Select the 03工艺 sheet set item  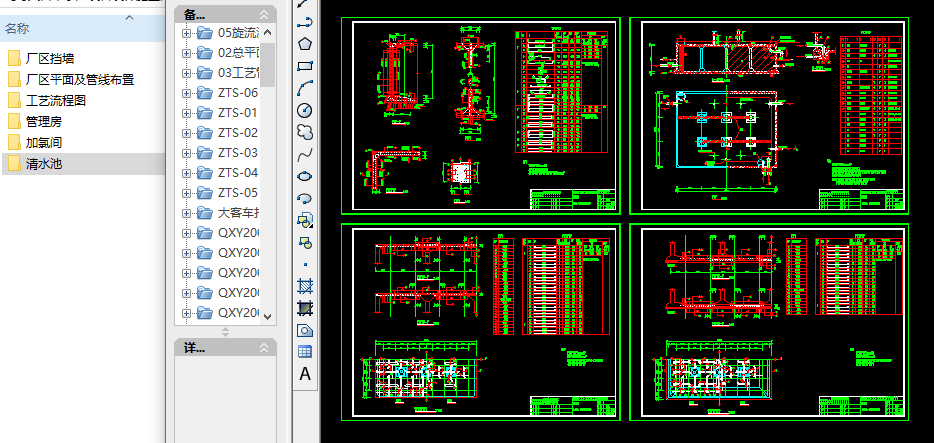[x=238, y=73]
